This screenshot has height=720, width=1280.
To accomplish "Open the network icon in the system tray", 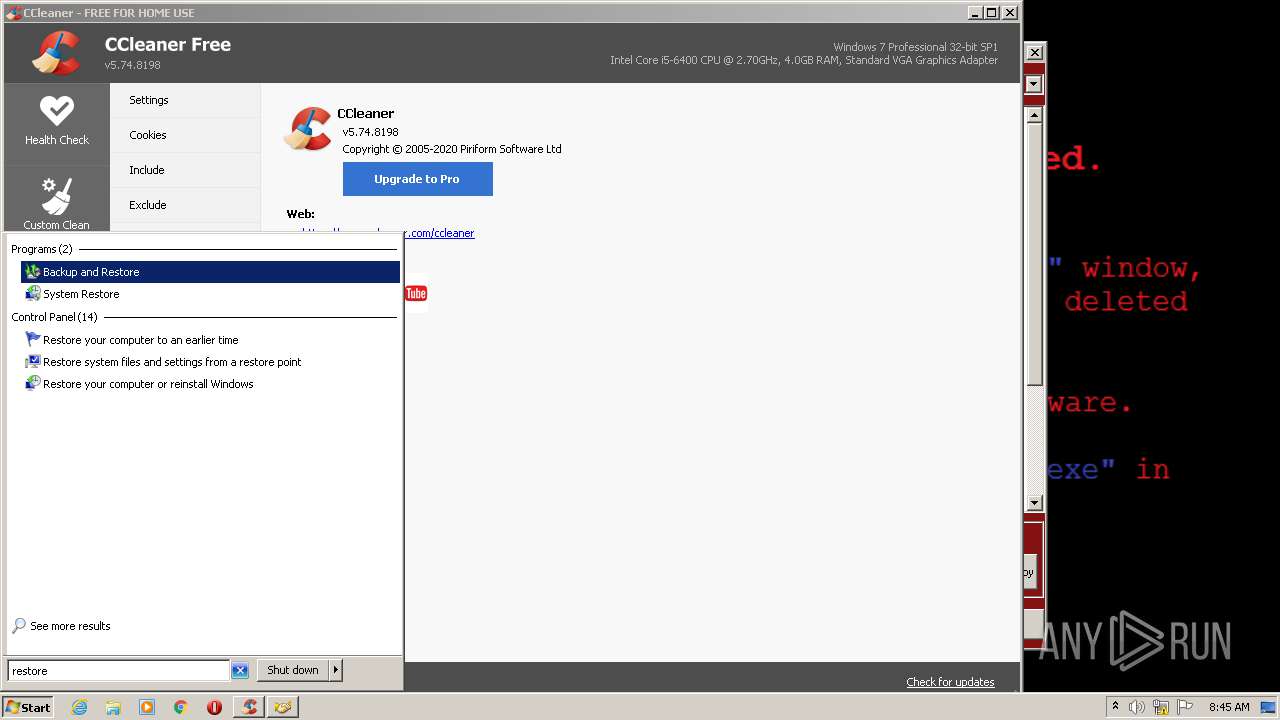I will [1161, 707].
